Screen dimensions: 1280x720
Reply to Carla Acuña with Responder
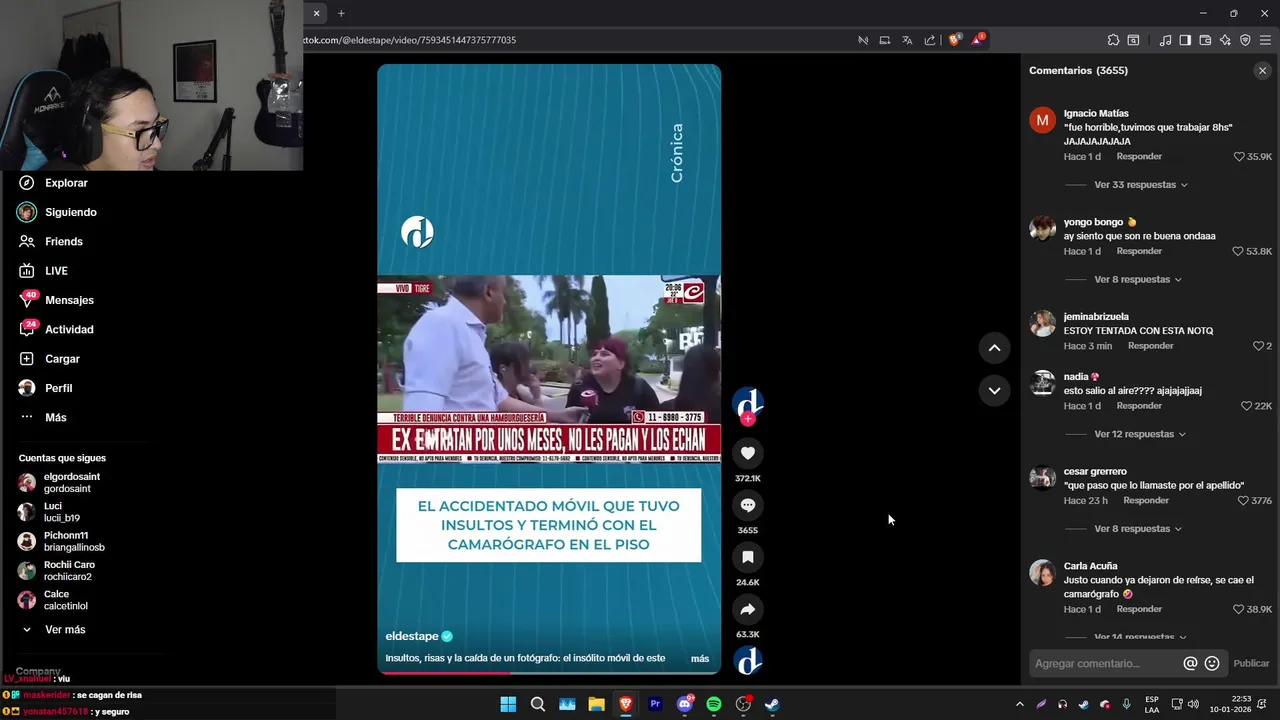coord(1139,609)
